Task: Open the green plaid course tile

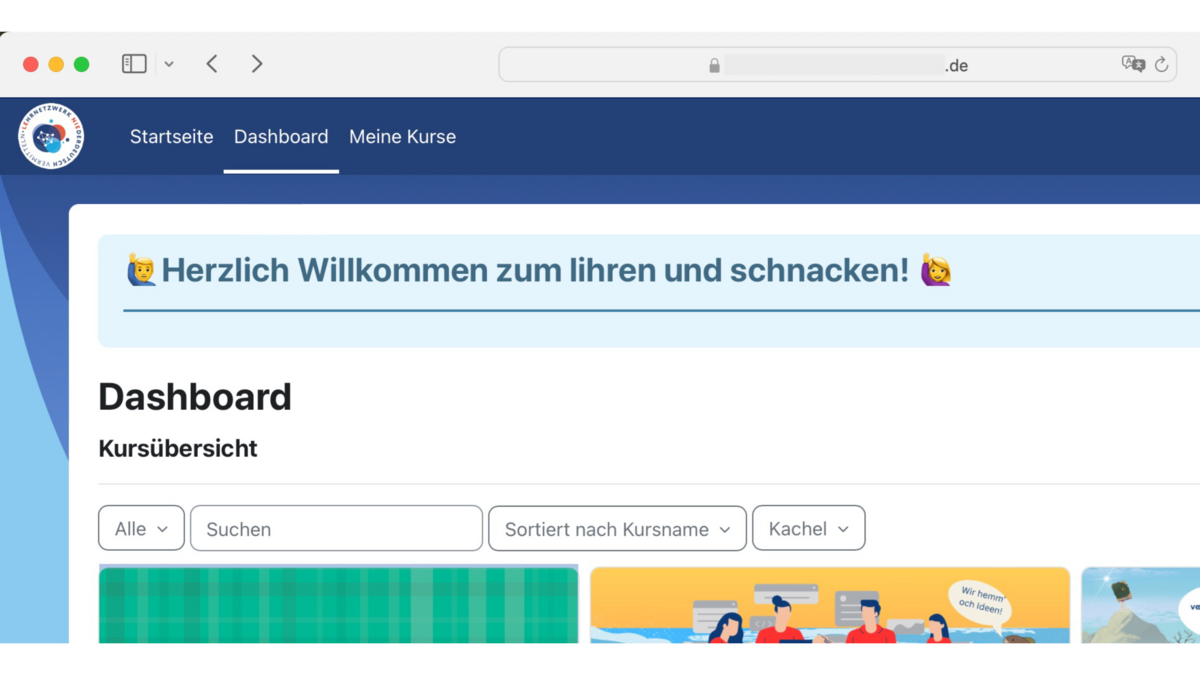Action: pyautogui.click(x=338, y=606)
